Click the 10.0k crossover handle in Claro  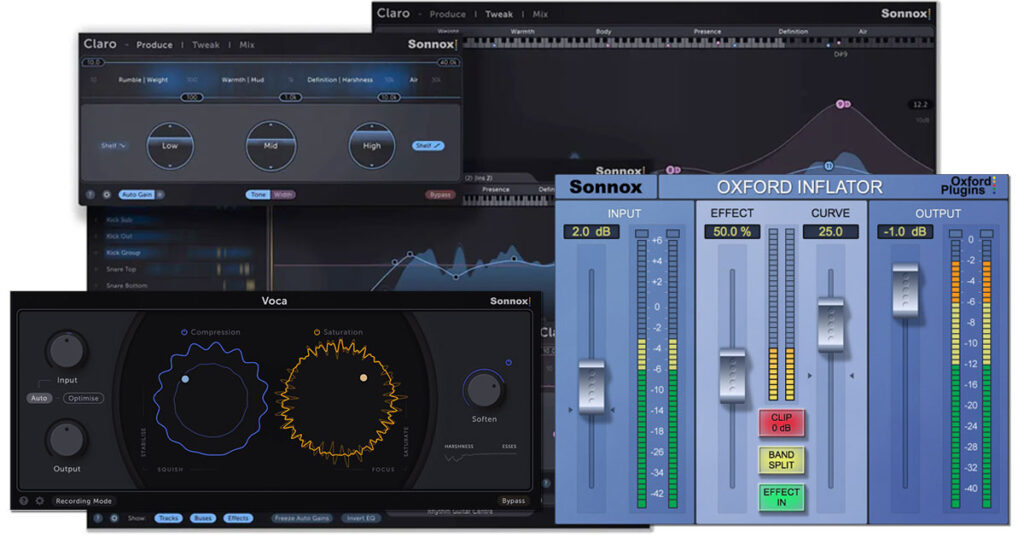coord(389,97)
